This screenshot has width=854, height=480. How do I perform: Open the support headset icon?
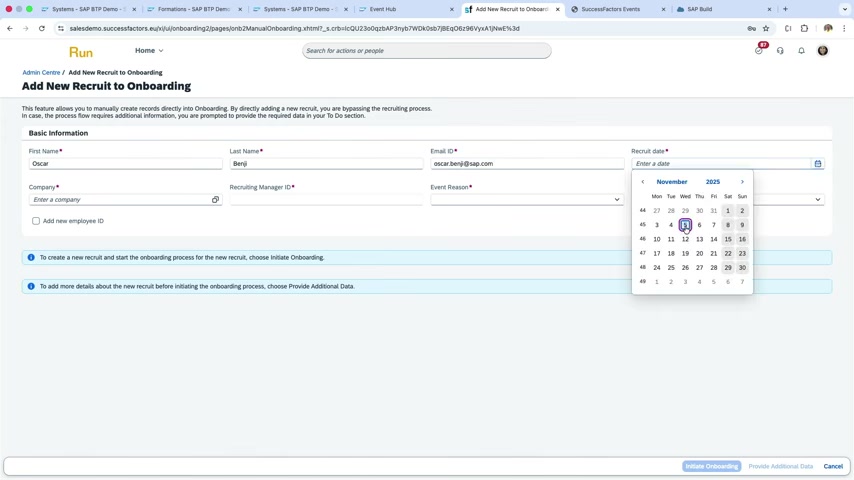click(x=780, y=51)
